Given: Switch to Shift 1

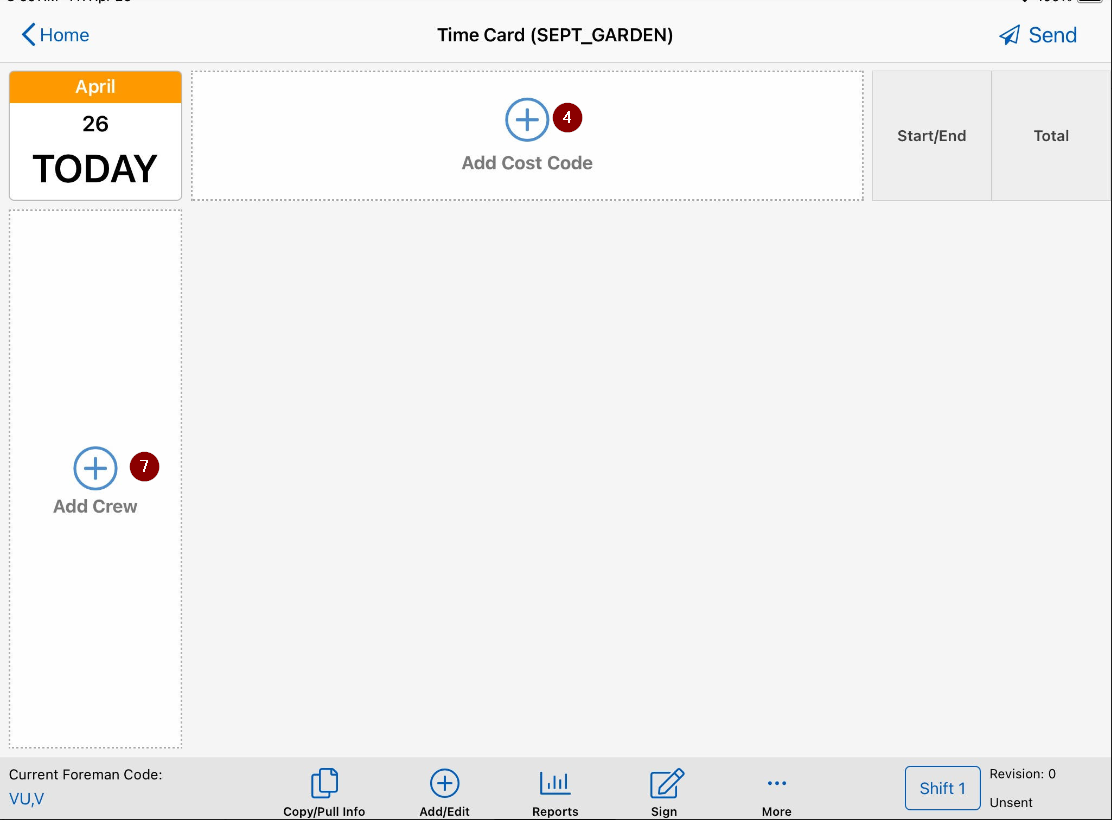Looking at the screenshot, I should point(942,788).
